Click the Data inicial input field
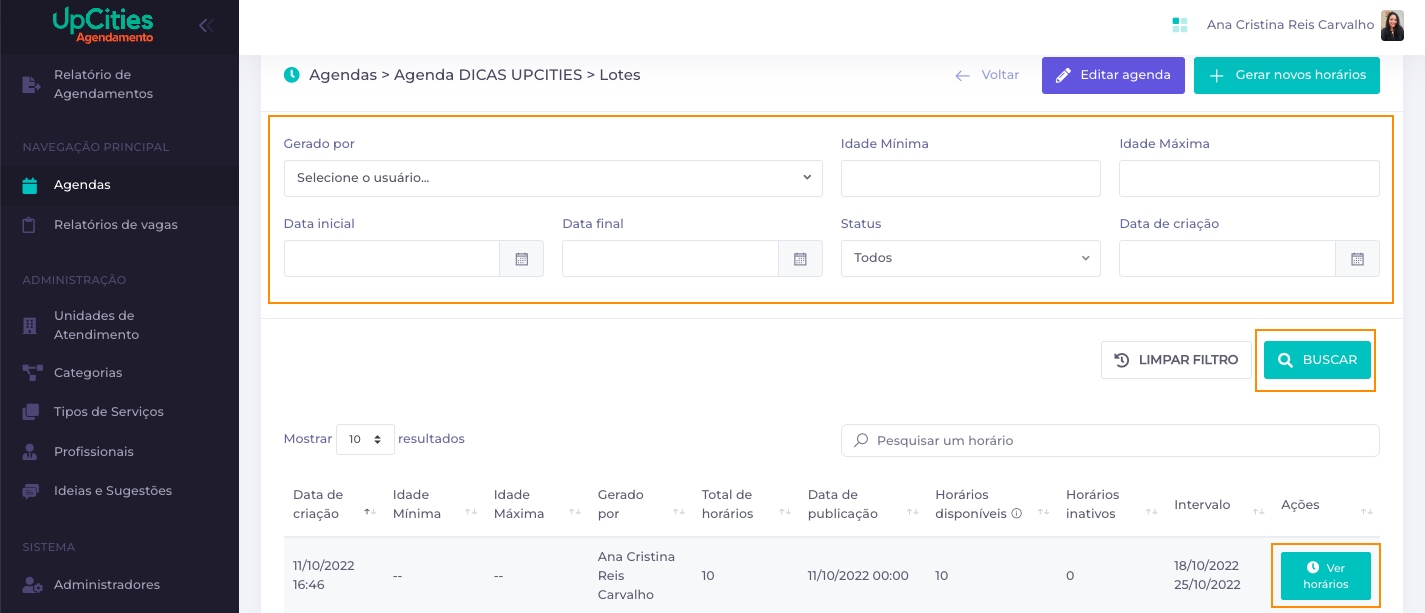The width and height of the screenshot is (1425, 613). coord(392,258)
